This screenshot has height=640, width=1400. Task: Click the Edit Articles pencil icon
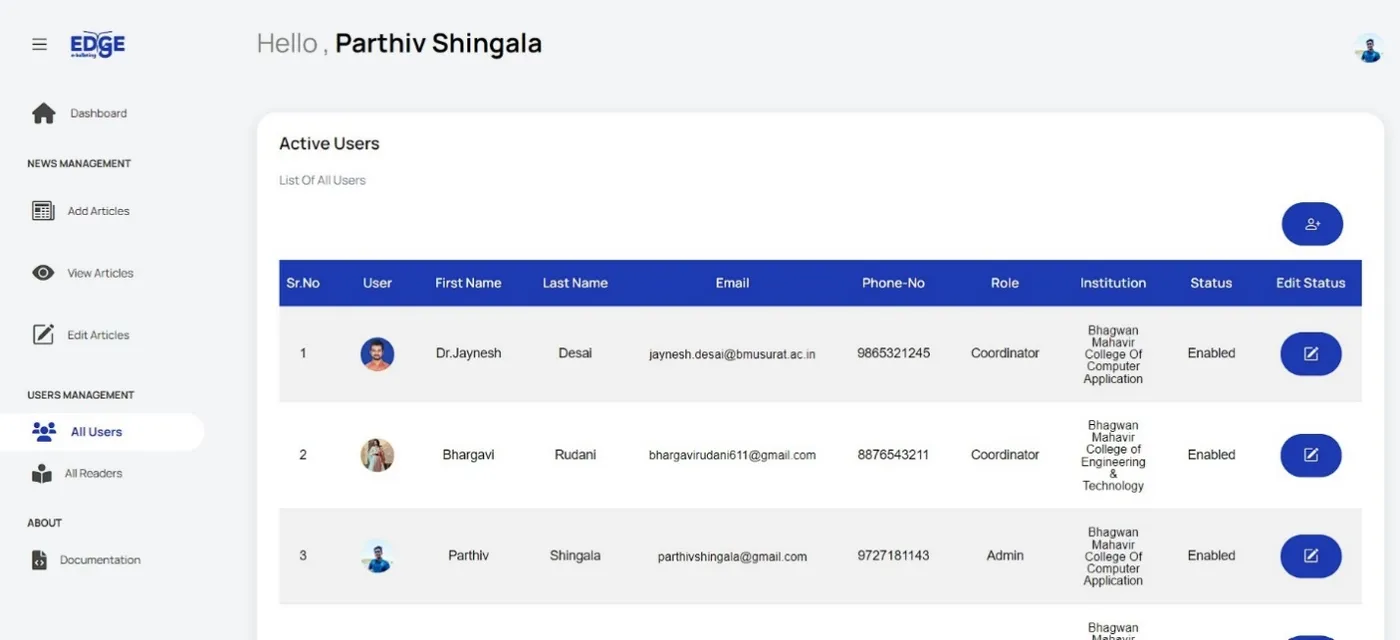pyautogui.click(x=43, y=334)
